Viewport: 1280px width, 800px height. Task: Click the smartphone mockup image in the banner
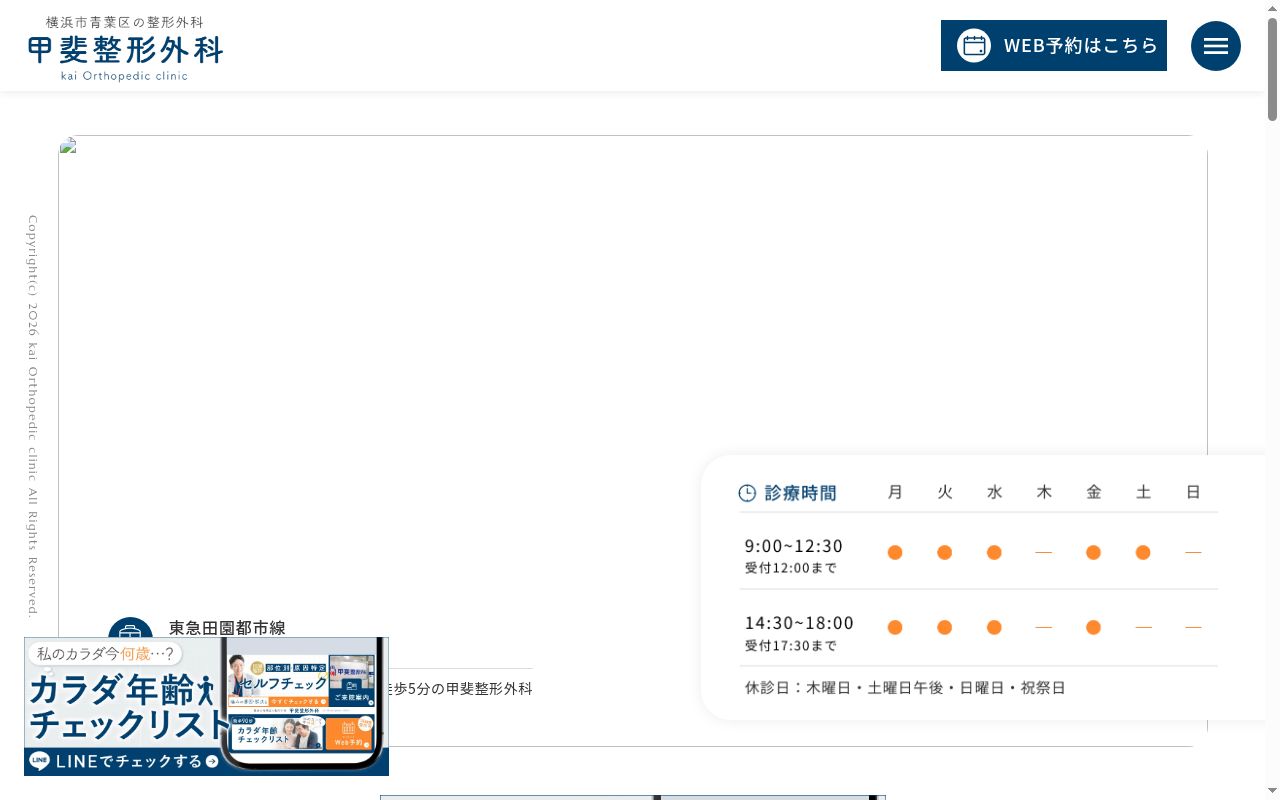click(x=302, y=705)
